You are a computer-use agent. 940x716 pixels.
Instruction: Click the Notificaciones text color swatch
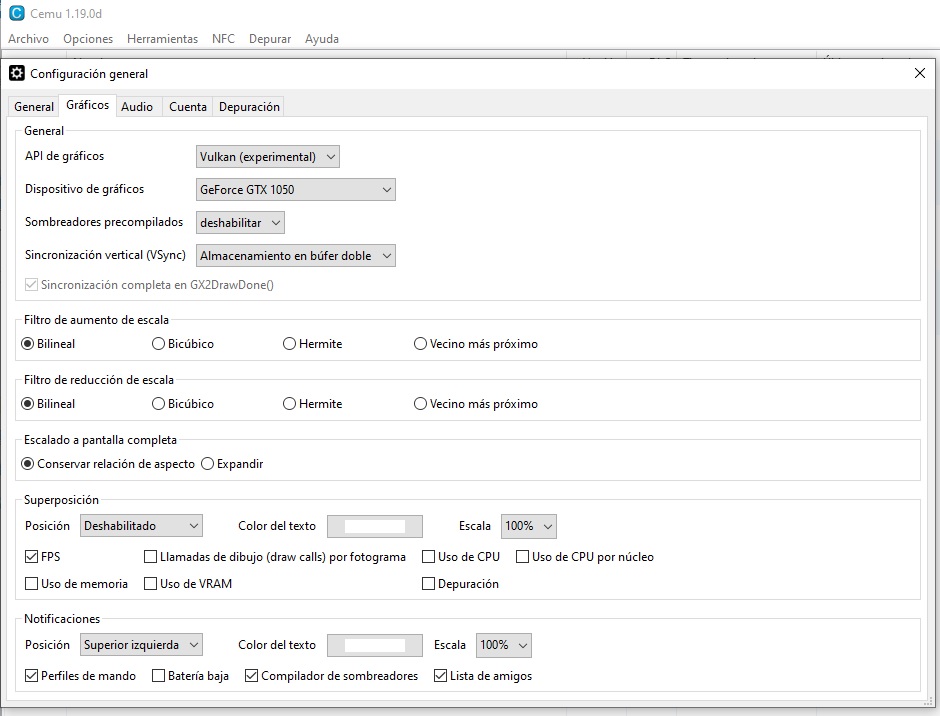point(375,645)
